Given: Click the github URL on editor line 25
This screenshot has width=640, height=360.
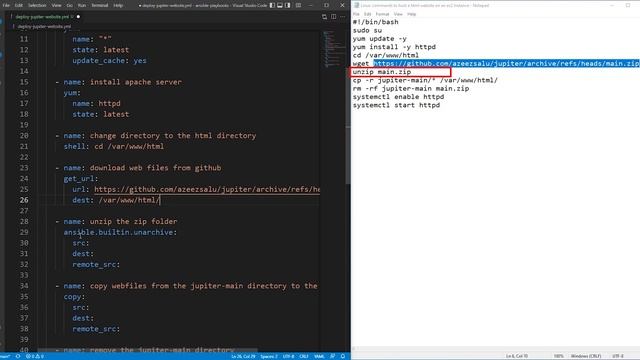Looking at the screenshot, I should pyautogui.click(x=207, y=189).
